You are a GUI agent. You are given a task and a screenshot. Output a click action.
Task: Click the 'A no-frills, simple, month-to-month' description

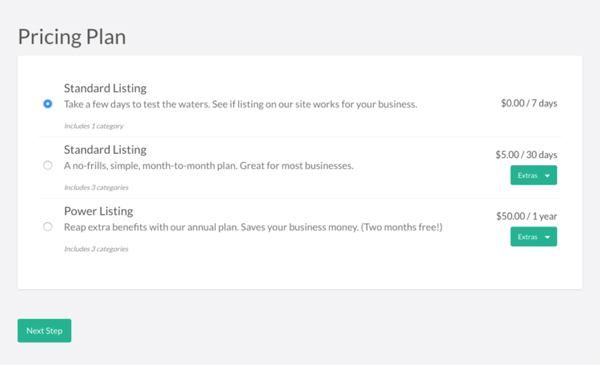[x=209, y=166]
